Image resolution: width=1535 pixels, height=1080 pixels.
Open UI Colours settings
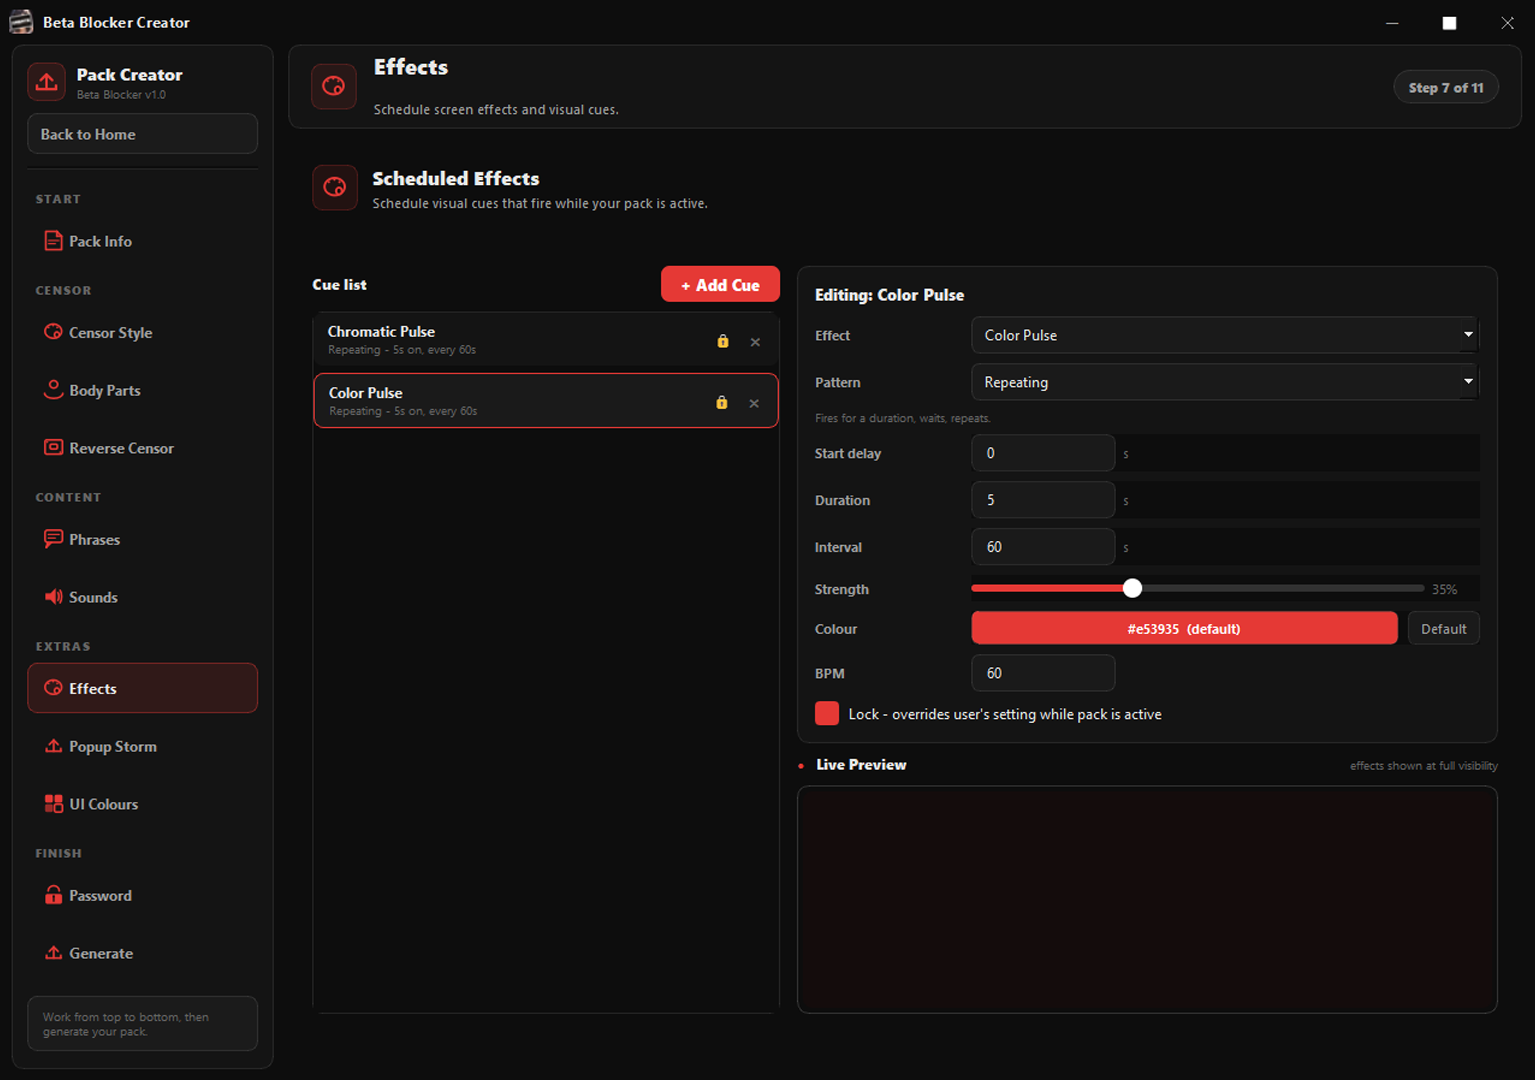coord(142,804)
